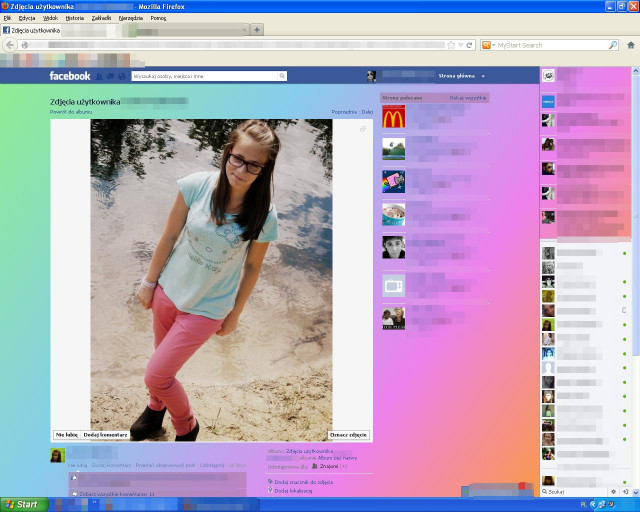This screenshot has height=512, width=640.
Task: Open the Pomoc menu
Action: tap(158, 18)
